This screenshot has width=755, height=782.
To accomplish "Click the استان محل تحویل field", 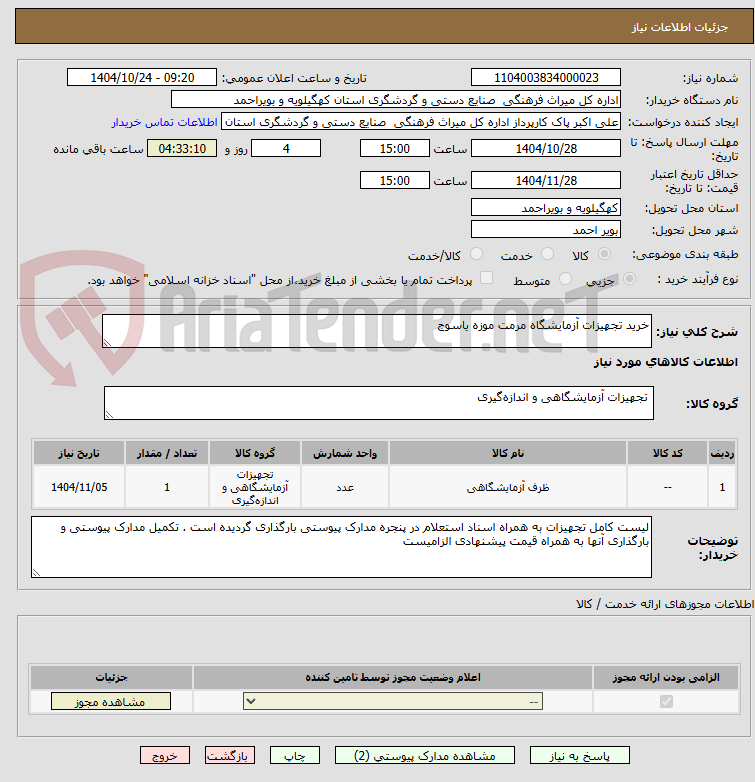I will click(x=546, y=207).
